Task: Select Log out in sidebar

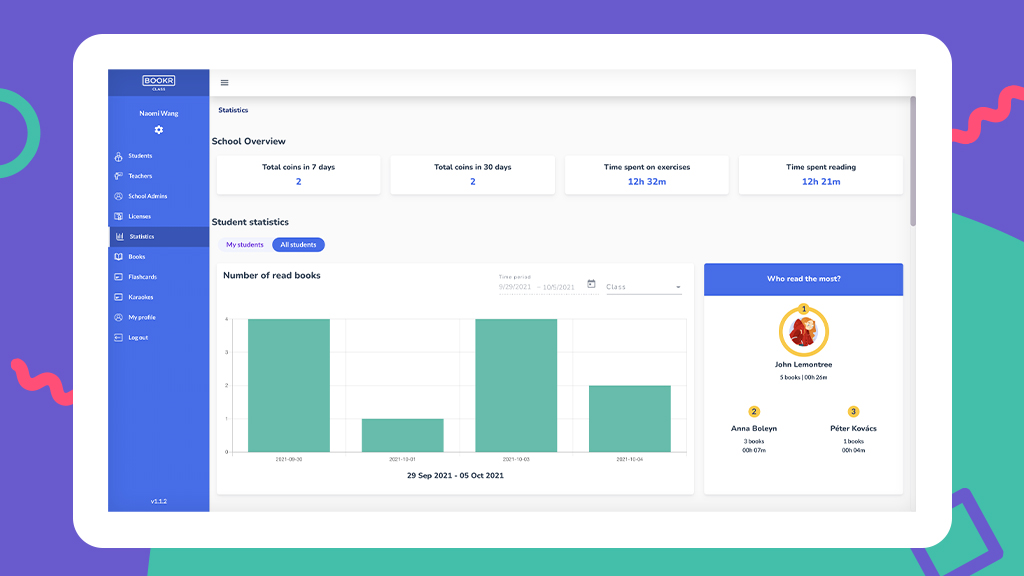Action: click(x=159, y=338)
